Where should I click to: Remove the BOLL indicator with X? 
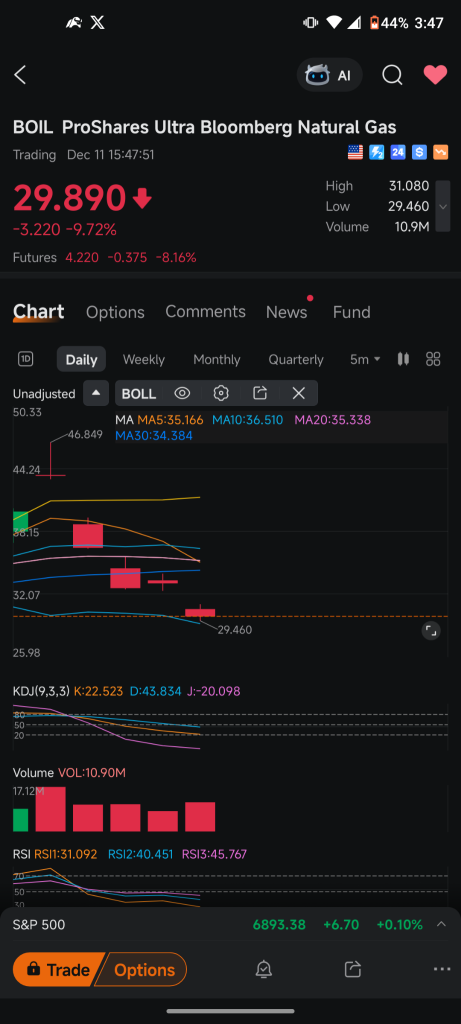click(298, 393)
